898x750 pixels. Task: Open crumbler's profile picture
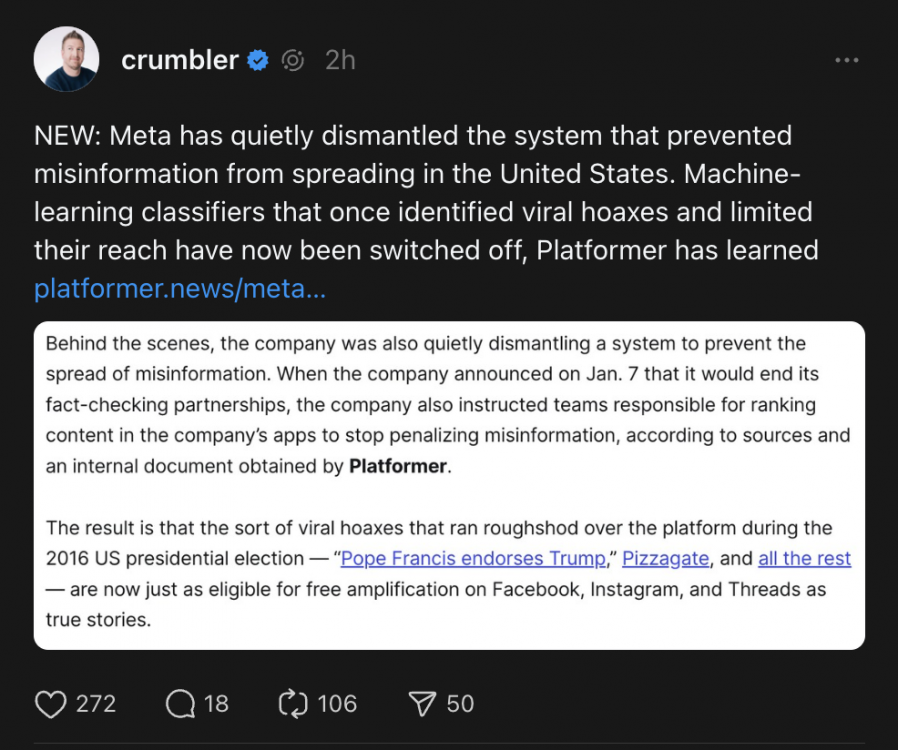(66, 60)
